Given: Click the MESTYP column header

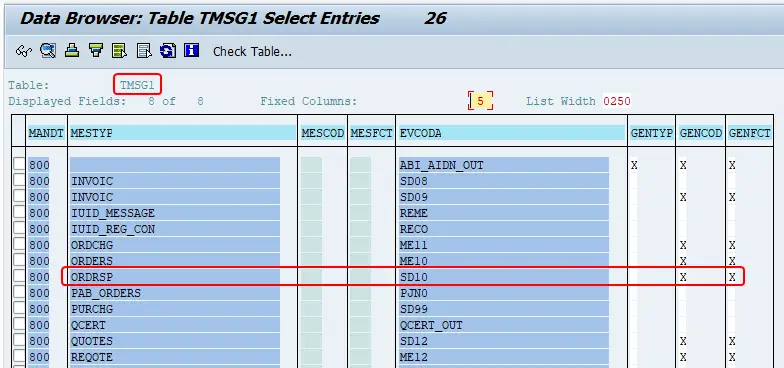Looking at the screenshot, I should [x=183, y=133].
